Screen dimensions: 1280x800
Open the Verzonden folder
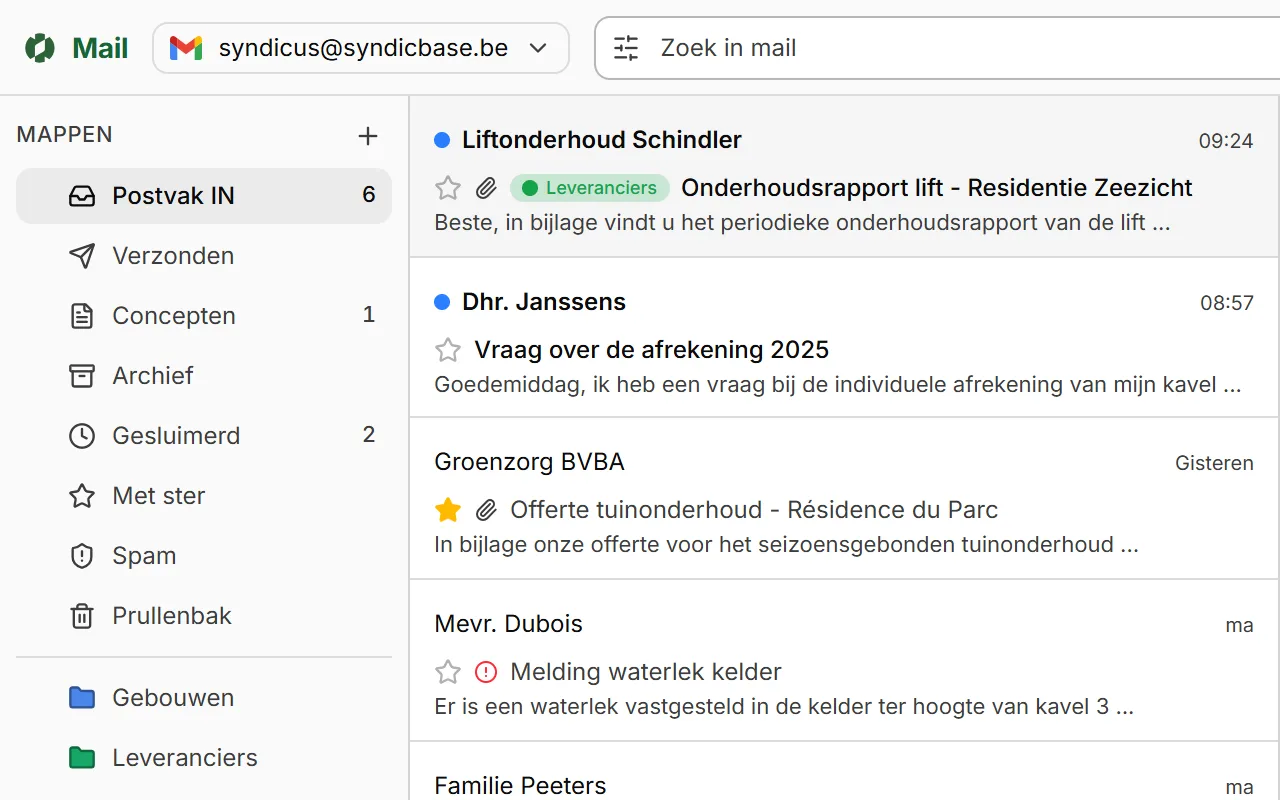click(x=204, y=256)
